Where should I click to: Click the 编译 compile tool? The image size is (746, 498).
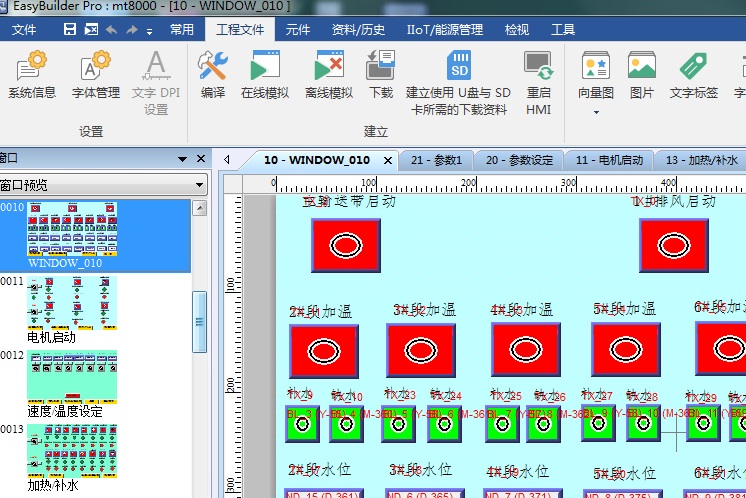pyautogui.click(x=212, y=76)
